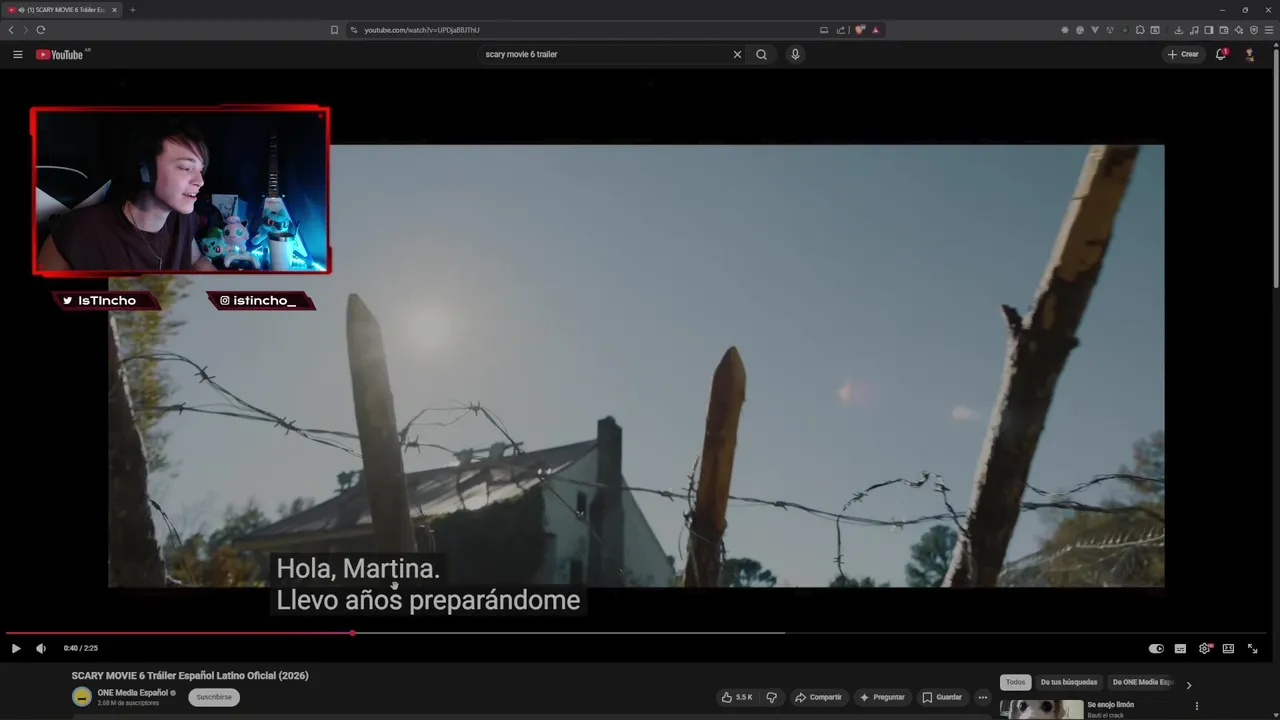Select the De tus búsquedas chip
This screenshot has width=1280, height=720.
pyautogui.click(x=1069, y=682)
